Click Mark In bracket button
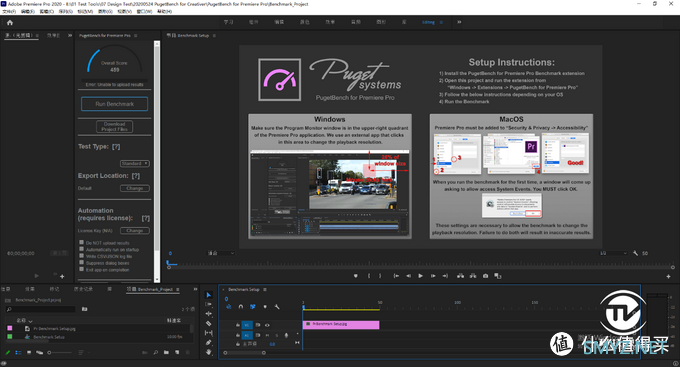This screenshot has height=367, width=680. 369,276
